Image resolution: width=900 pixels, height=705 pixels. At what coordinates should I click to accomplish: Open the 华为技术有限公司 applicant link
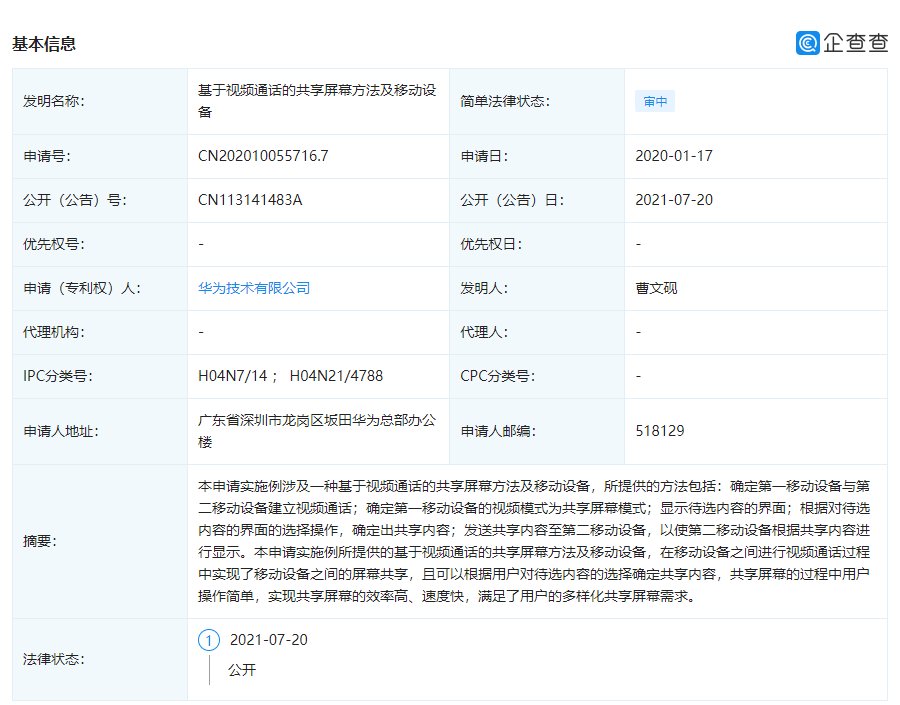point(254,288)
